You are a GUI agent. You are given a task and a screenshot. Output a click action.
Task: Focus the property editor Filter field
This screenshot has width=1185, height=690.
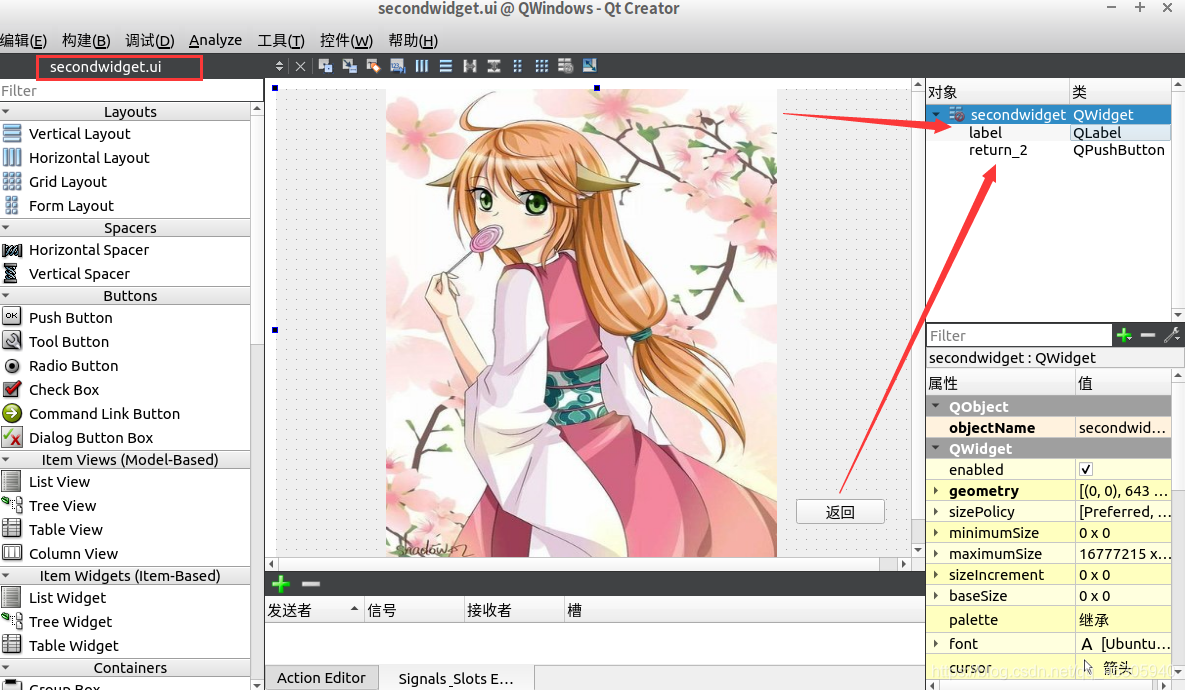pyautogui.click(x=1019, y=336)
